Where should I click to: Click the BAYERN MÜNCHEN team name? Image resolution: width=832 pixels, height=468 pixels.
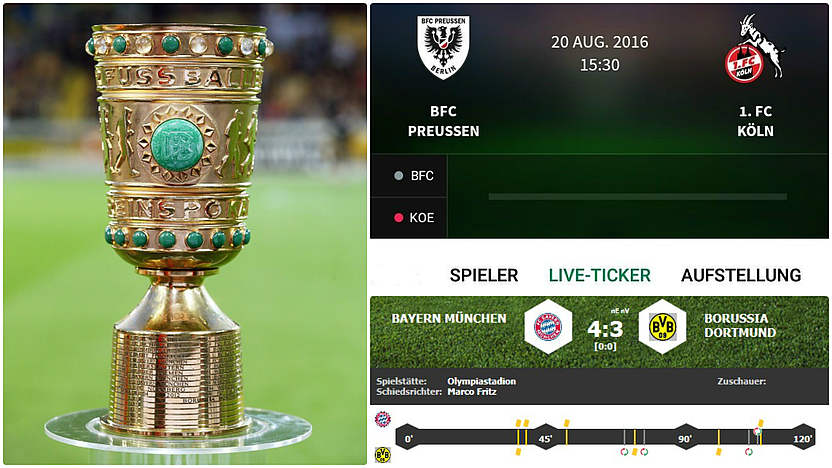point(449,318)
